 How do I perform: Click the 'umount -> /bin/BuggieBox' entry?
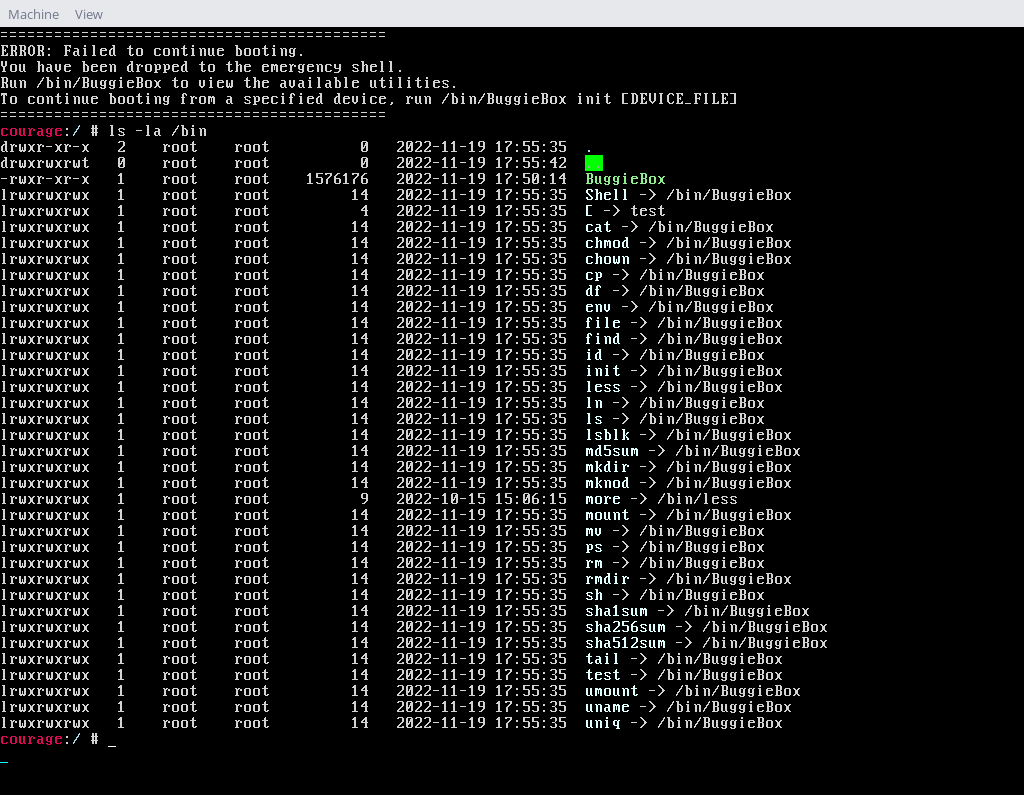pos(693,691)
